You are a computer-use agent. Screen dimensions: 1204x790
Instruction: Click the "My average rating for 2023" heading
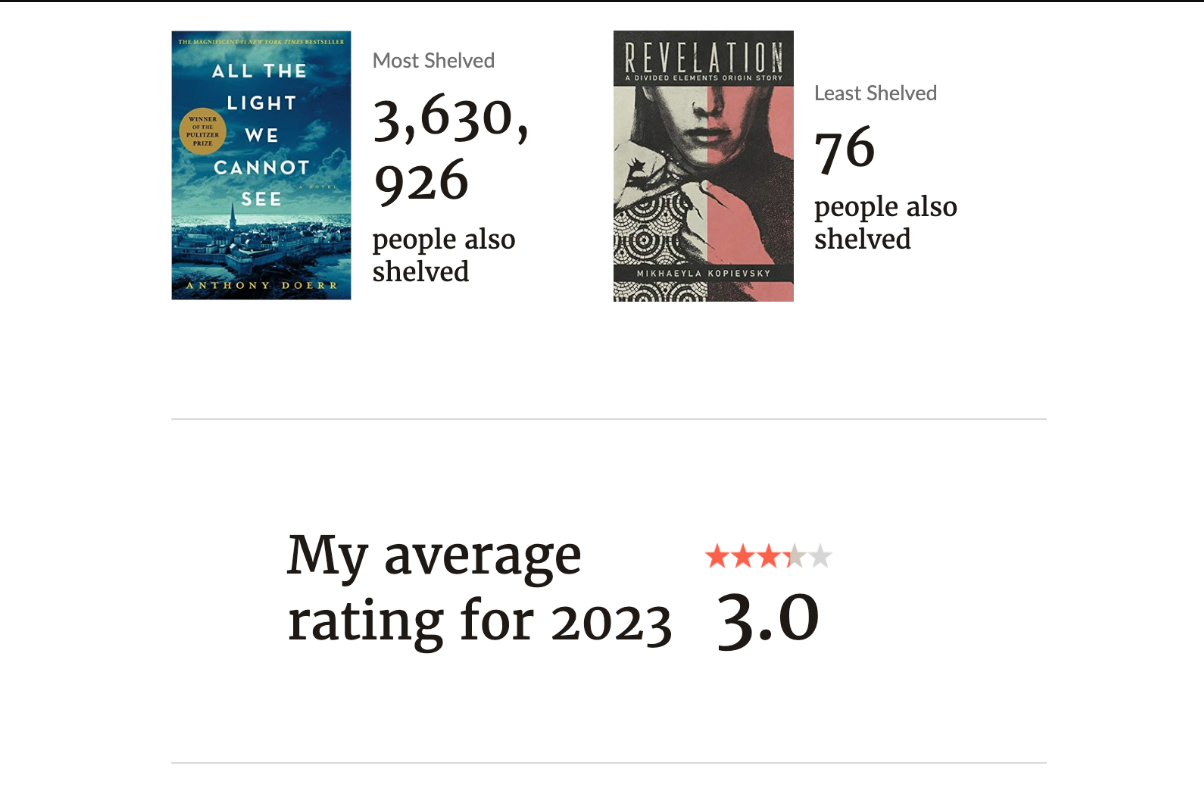click(x=478, y=589)
